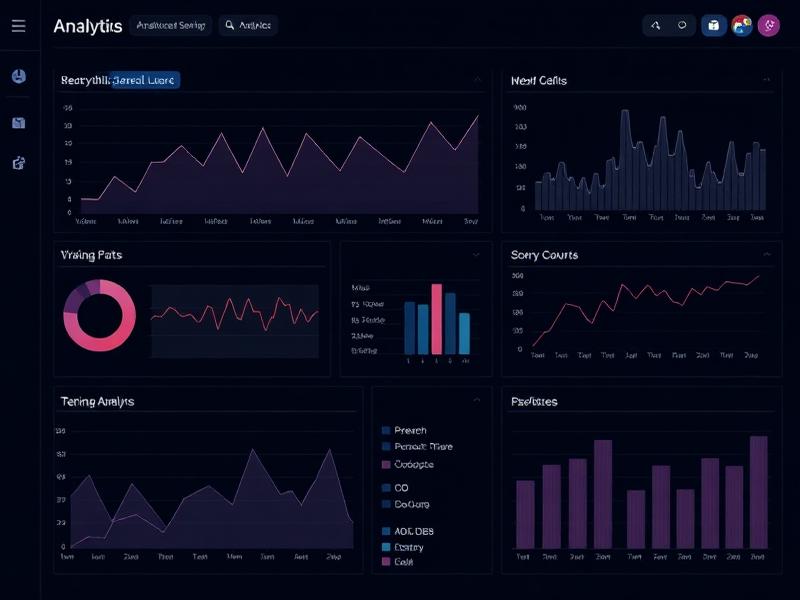Click the "Tening Analyts" panel title
Image resolution: width=800 pixels, height=600 pixels.
97,402
